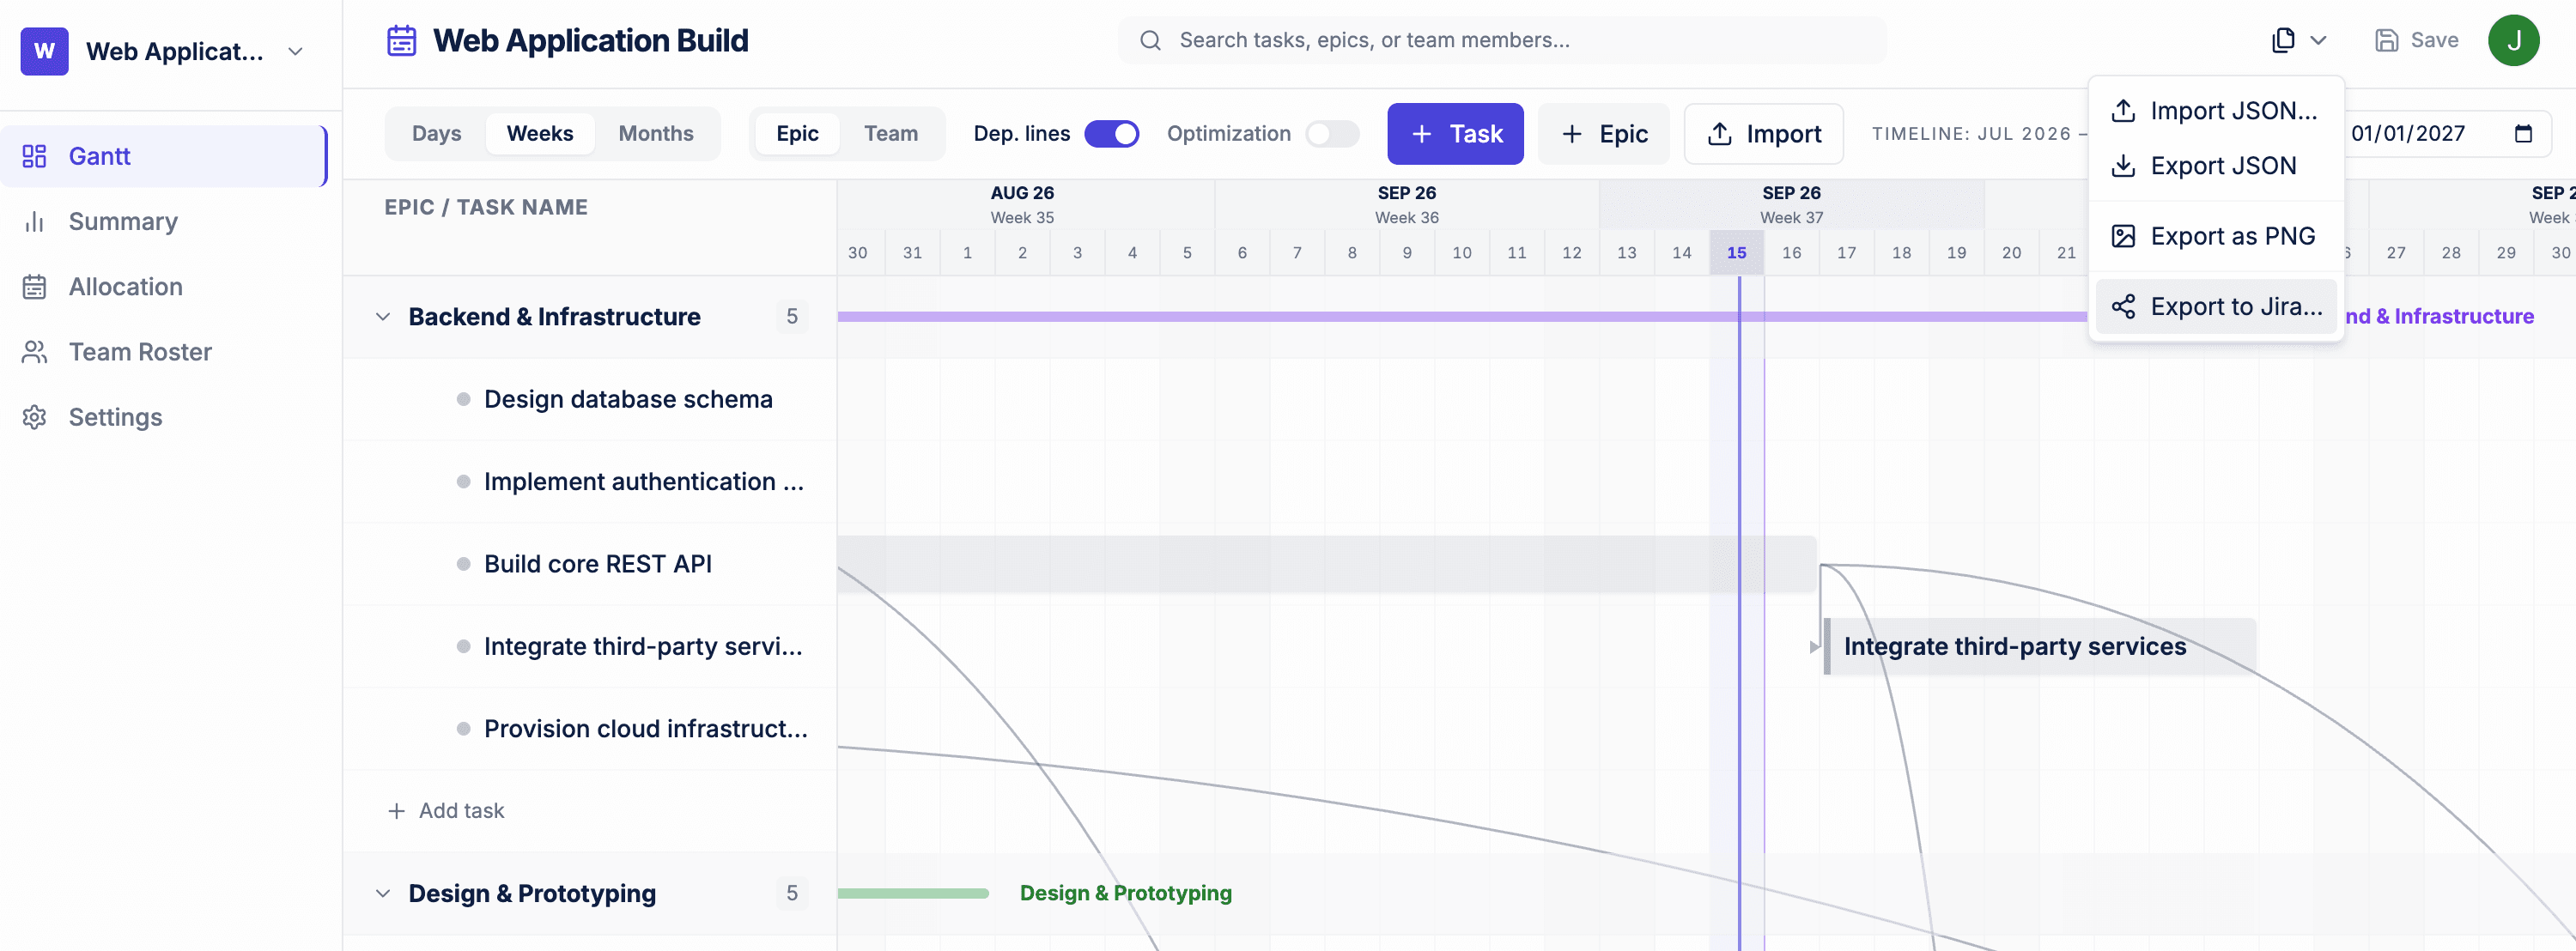
Task: Group rows by Team
Action: click(x=890, y=134)
